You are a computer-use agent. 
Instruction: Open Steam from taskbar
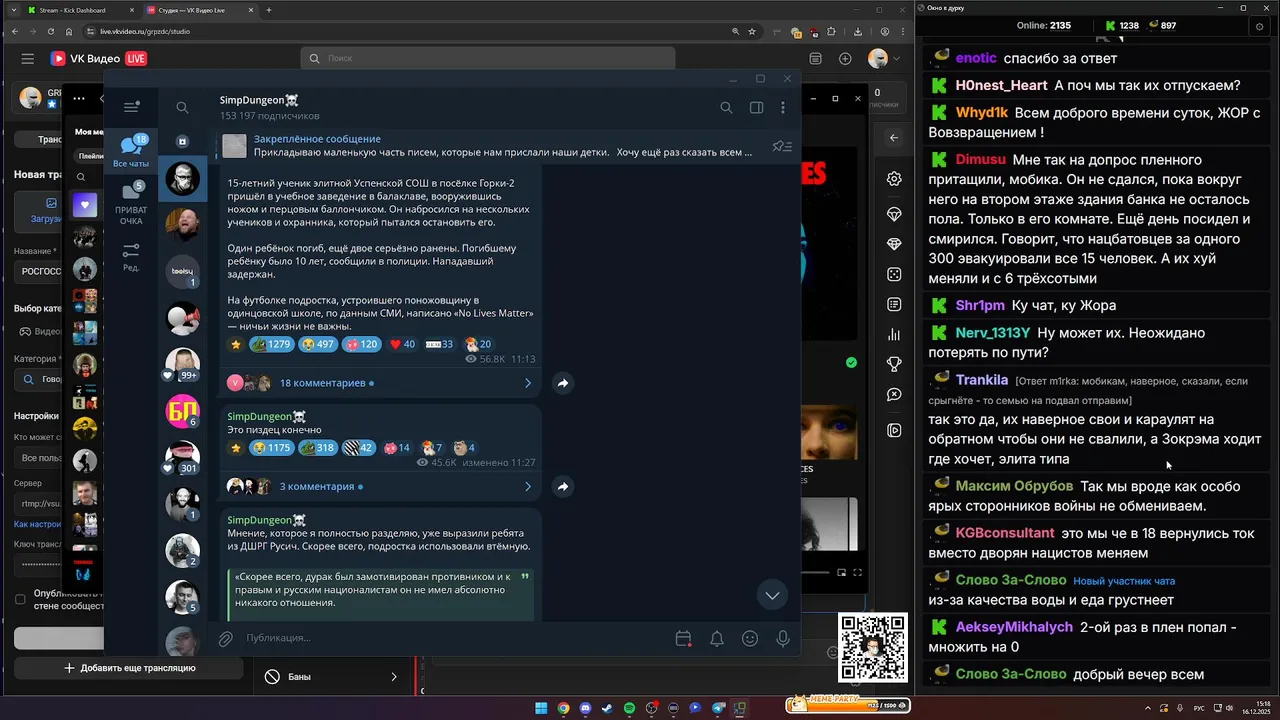607,708
